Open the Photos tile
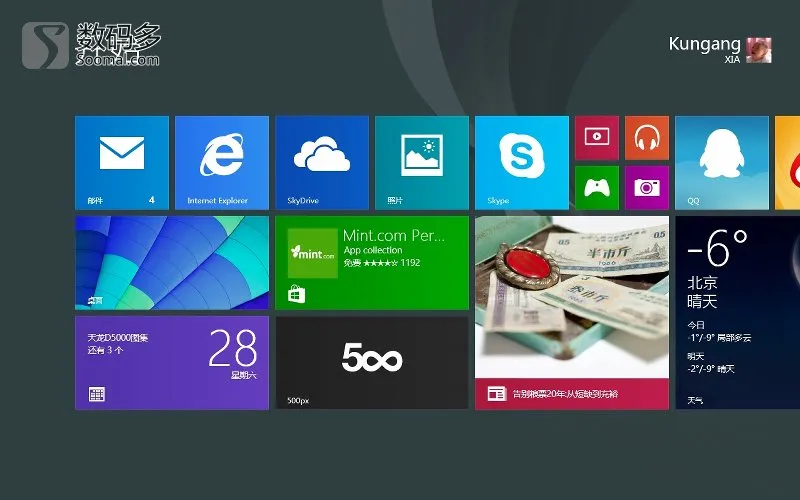Viewport: 800px width, 500px height. point(421,163)
